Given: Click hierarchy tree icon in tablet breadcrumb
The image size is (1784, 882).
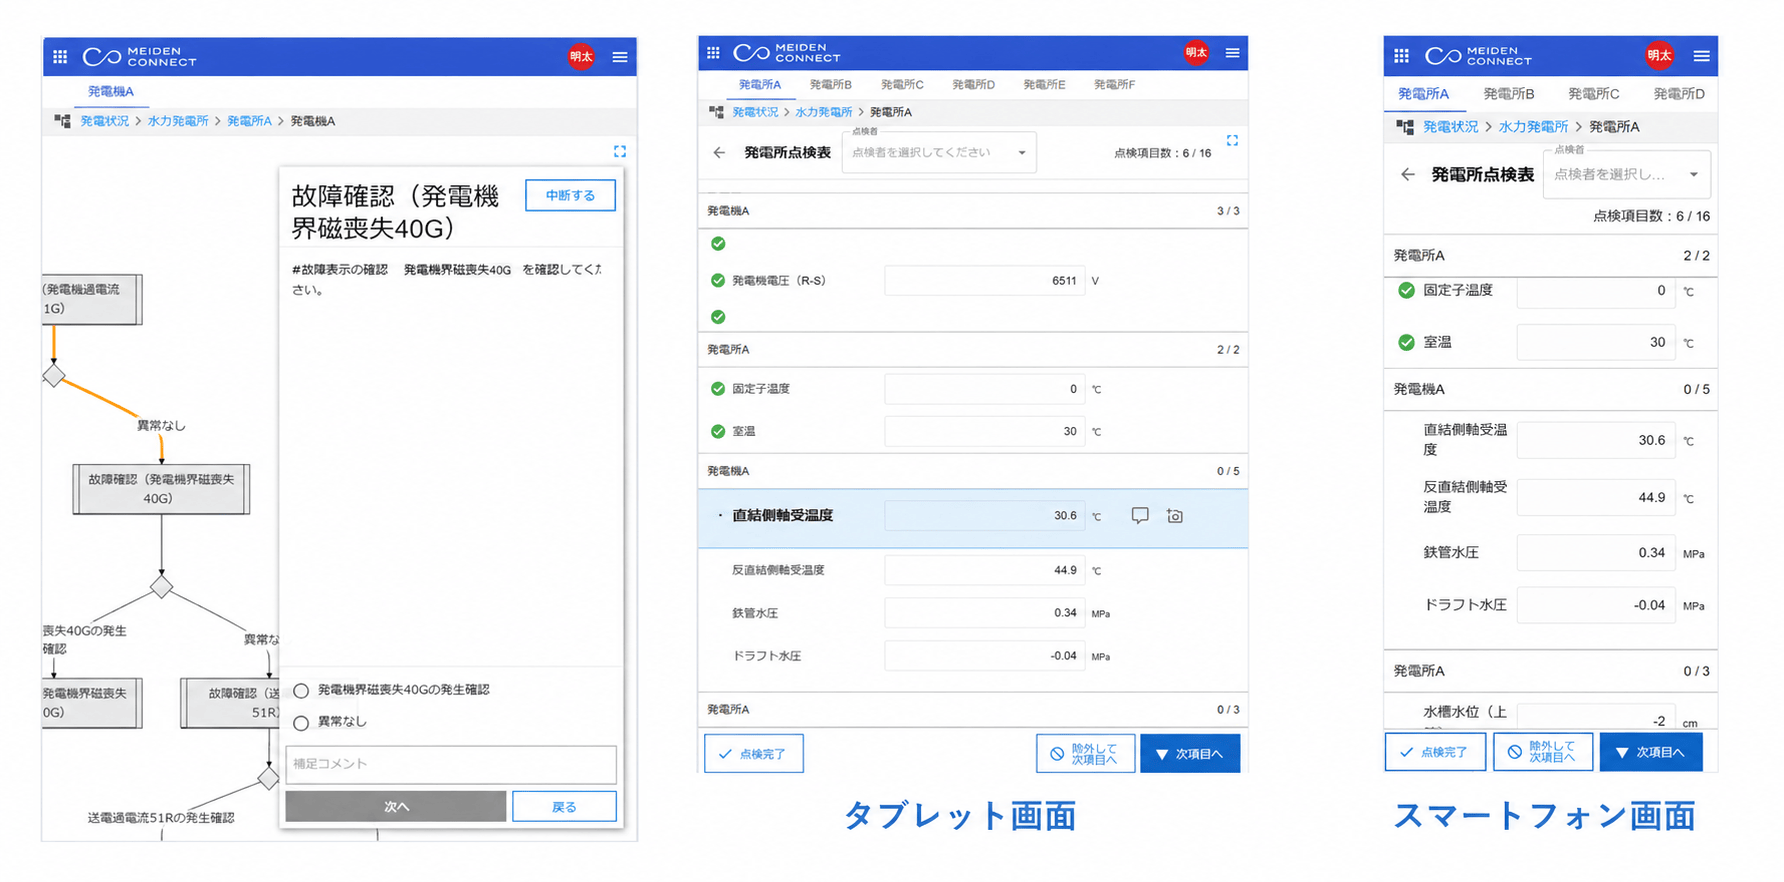Looking at the screenshot, I should tap(716, 112).
